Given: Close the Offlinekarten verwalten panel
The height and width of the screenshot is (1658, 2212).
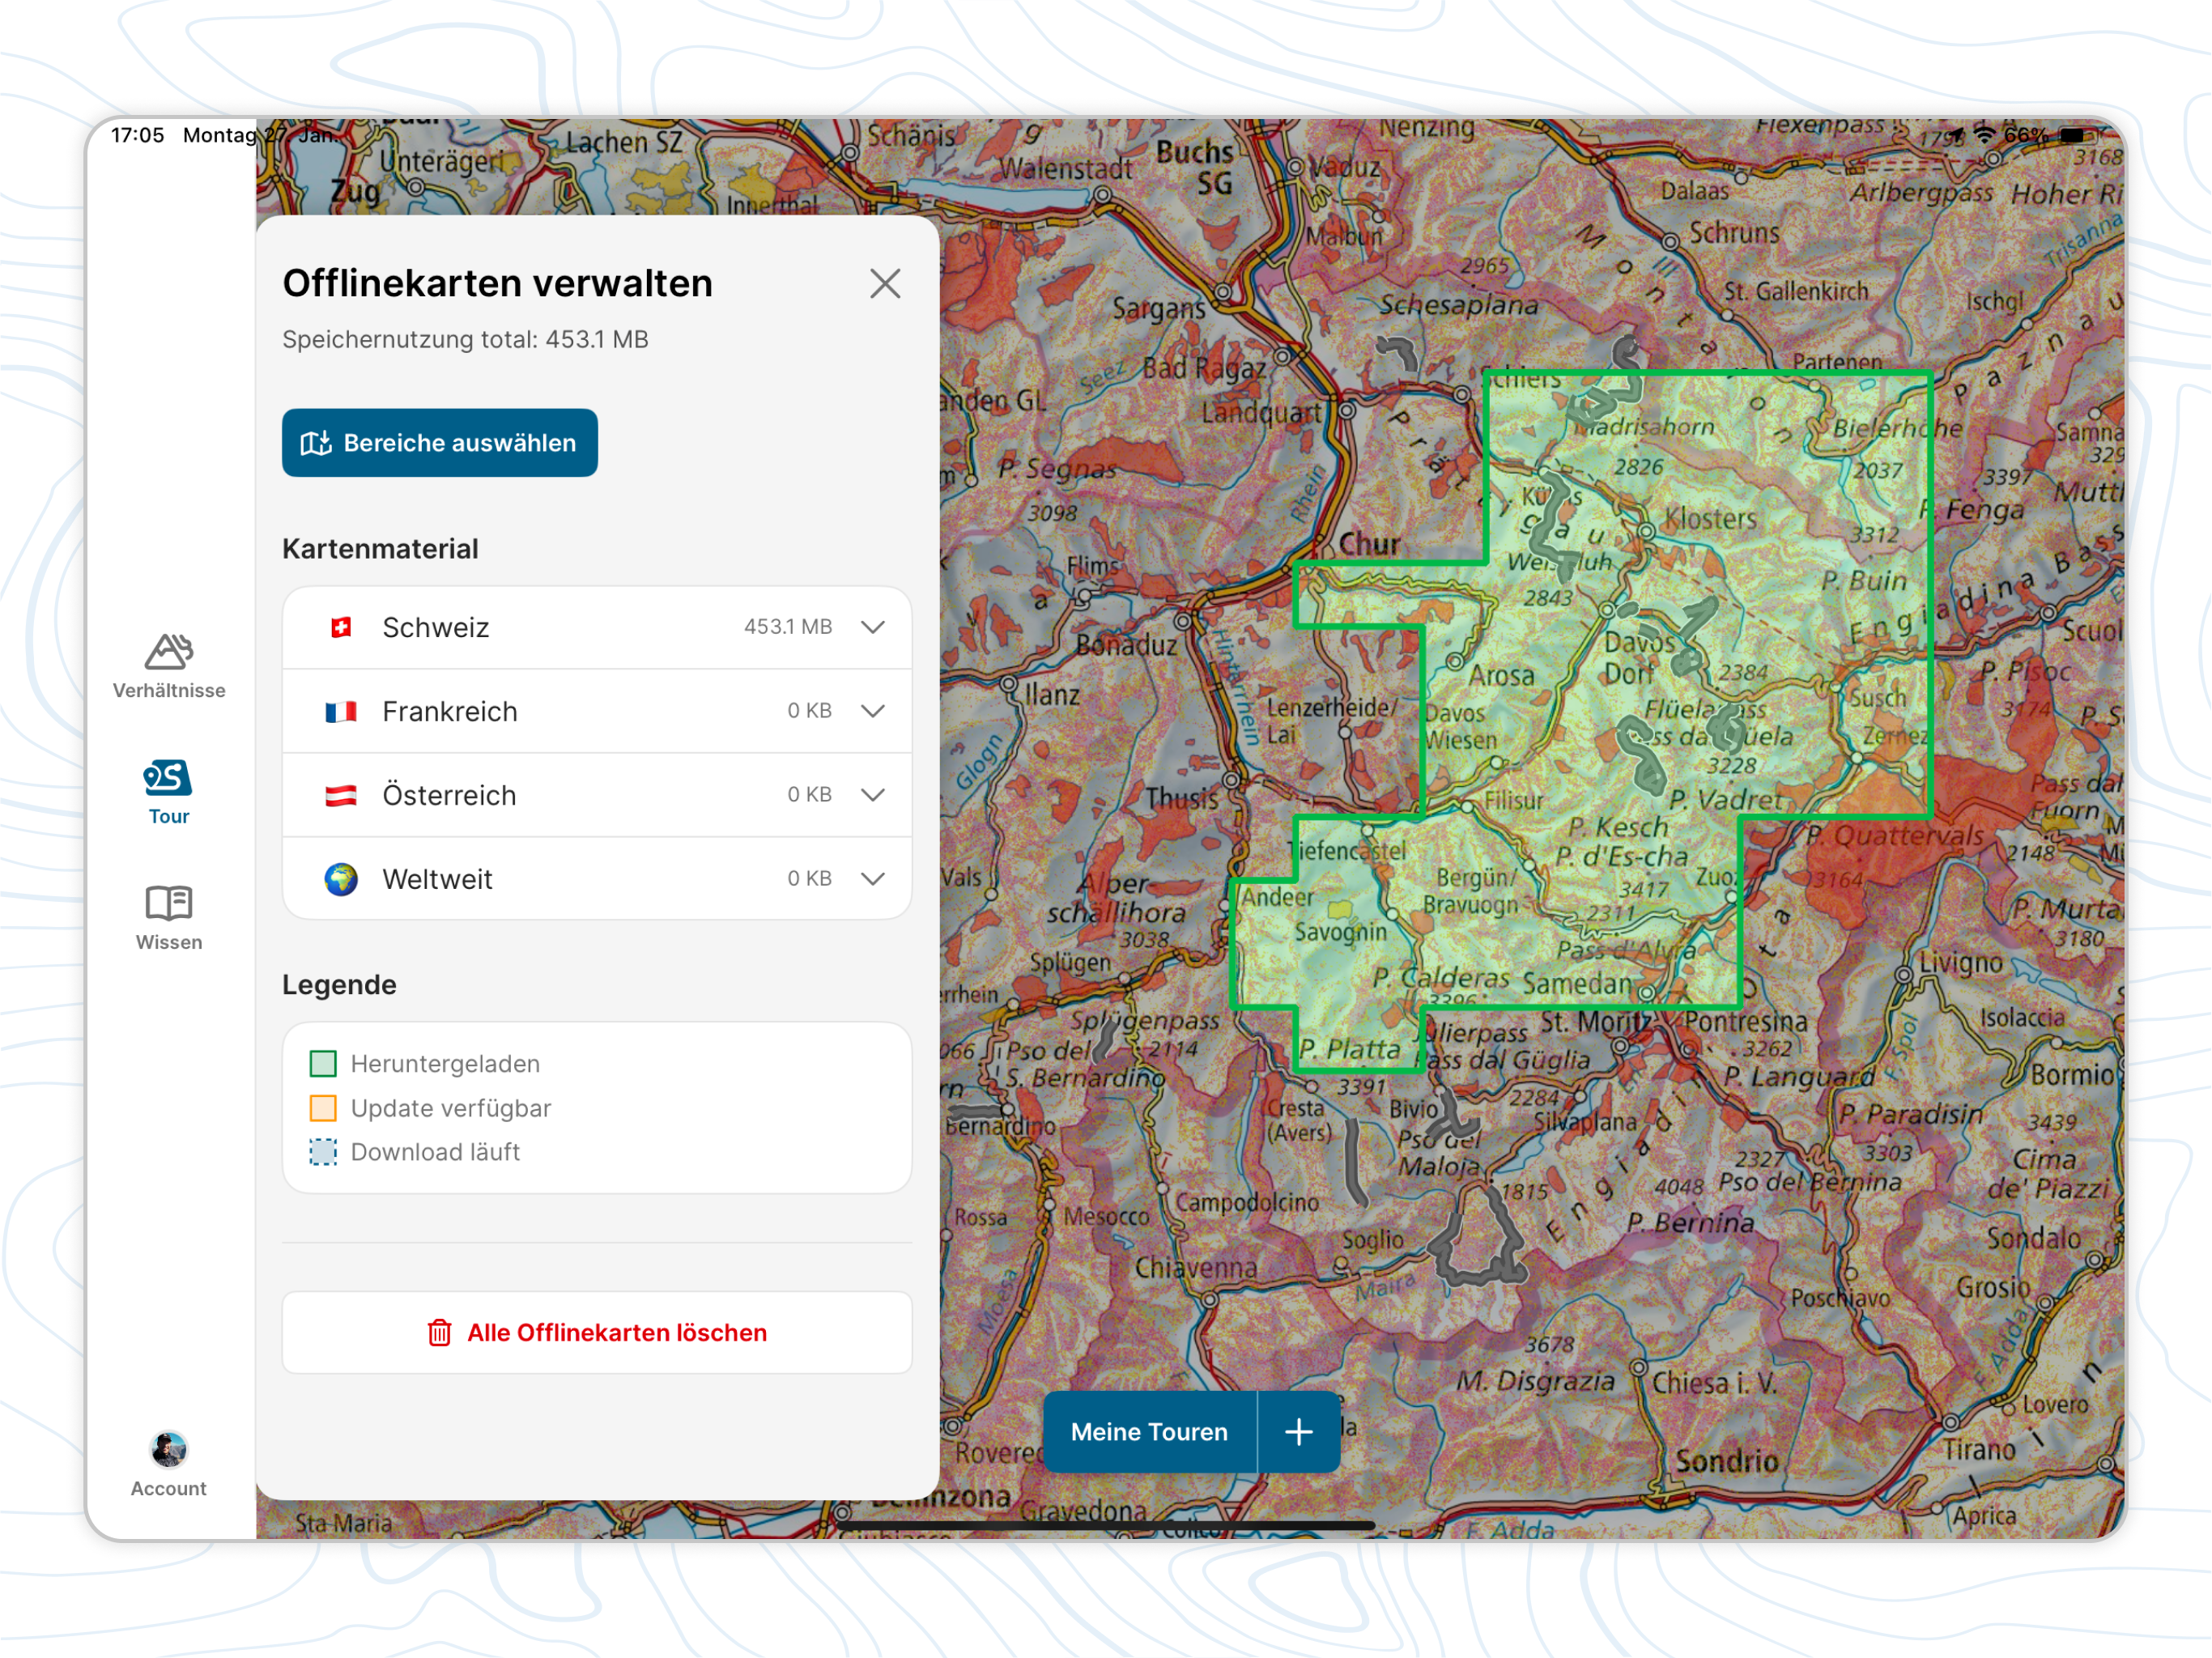Looking at the screenshot, I should [884, 284].
